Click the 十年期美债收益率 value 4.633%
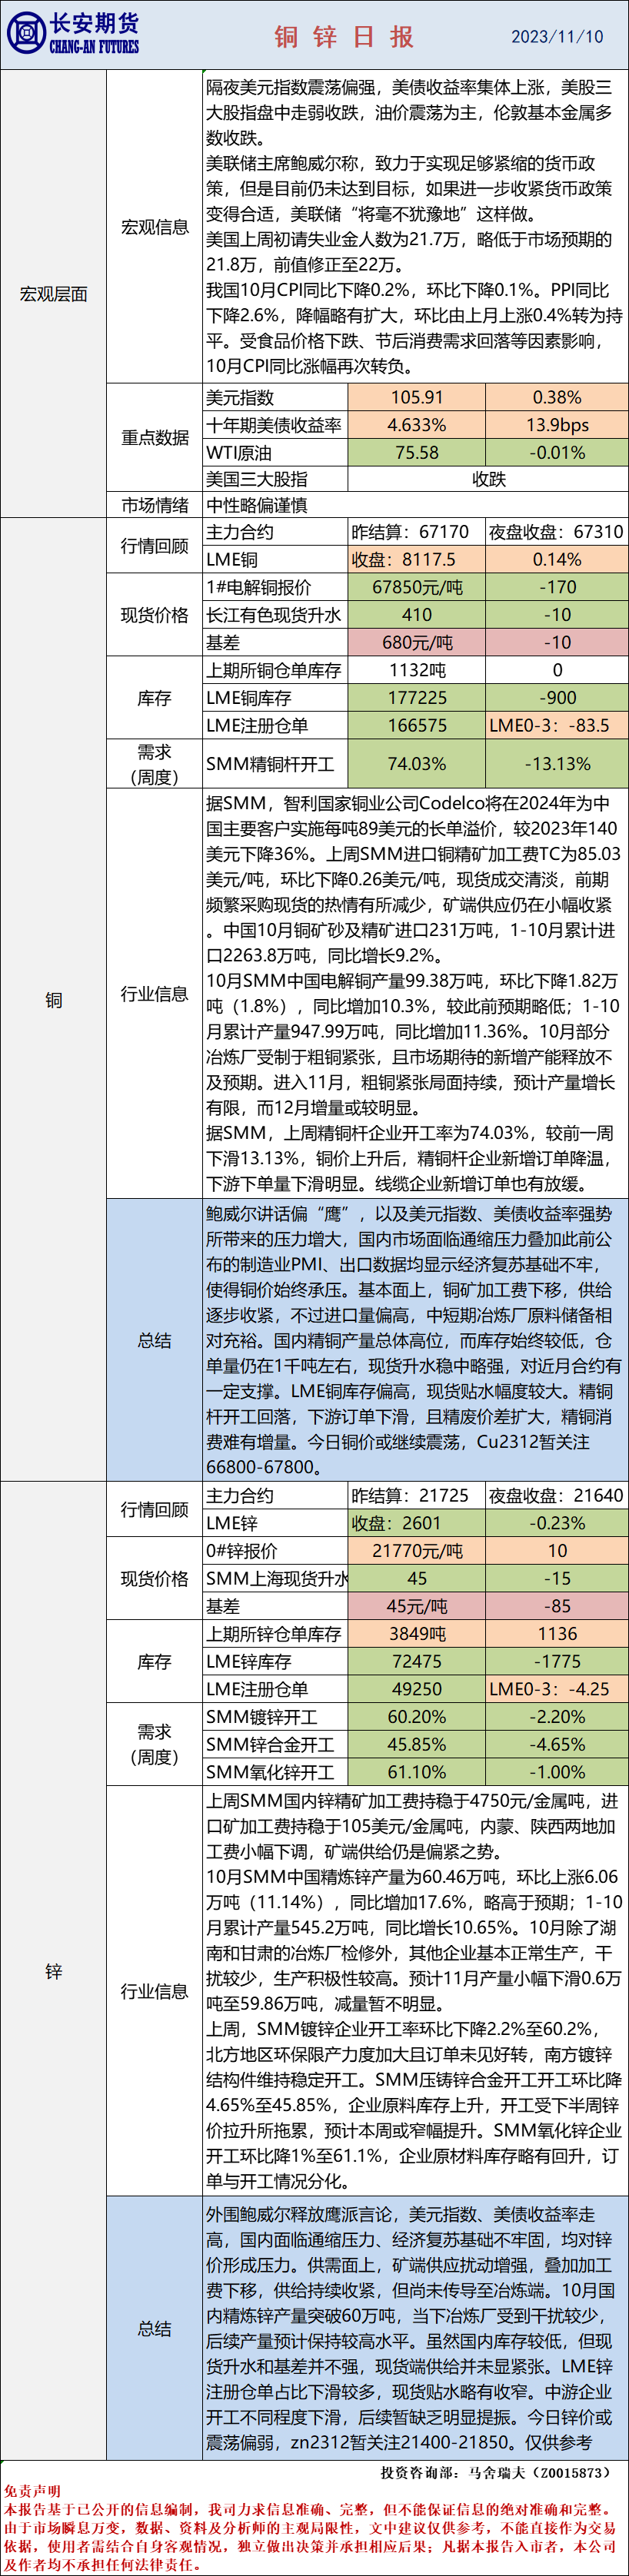 point(417,425)
